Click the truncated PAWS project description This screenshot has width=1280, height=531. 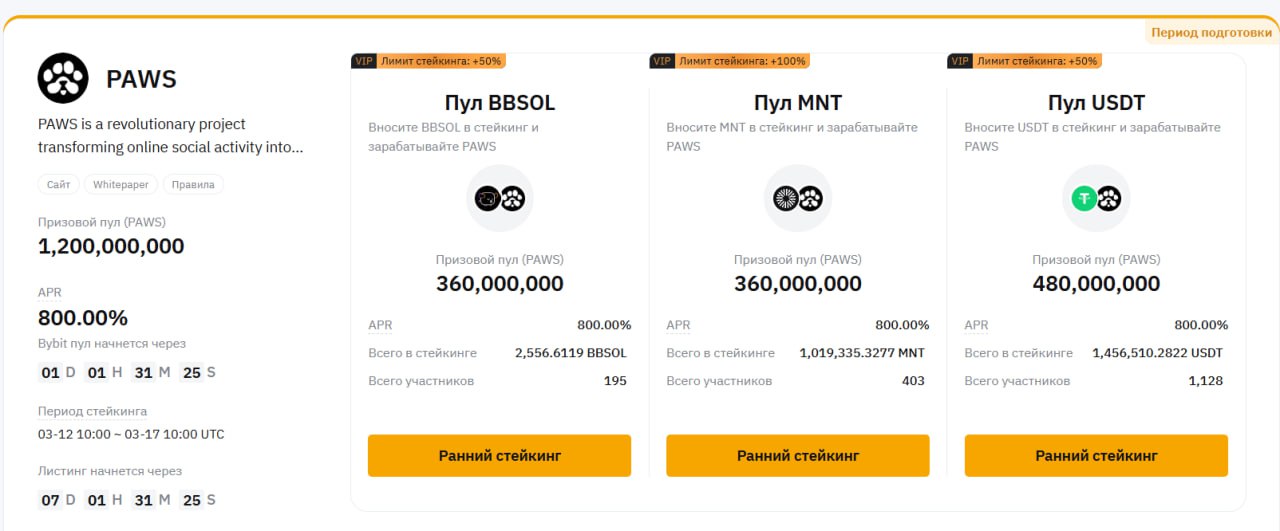pos(170,136)
